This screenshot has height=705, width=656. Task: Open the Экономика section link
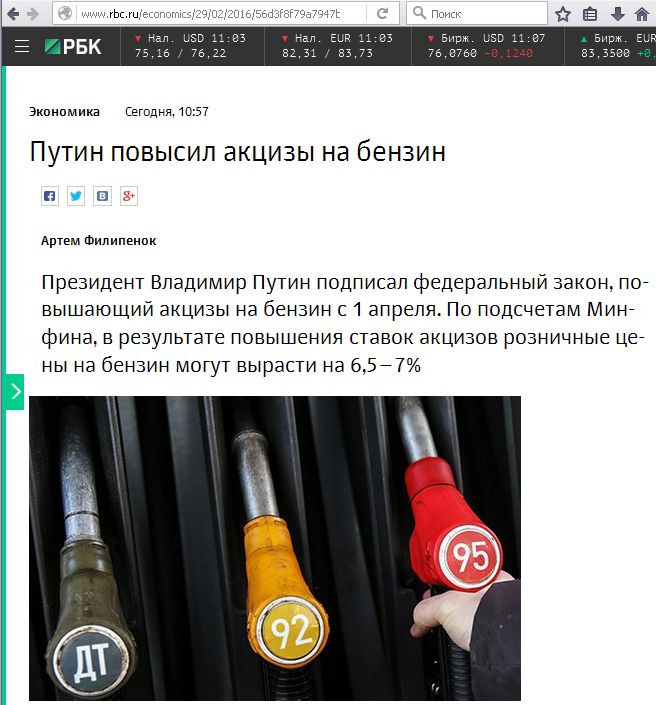[64, 112]
